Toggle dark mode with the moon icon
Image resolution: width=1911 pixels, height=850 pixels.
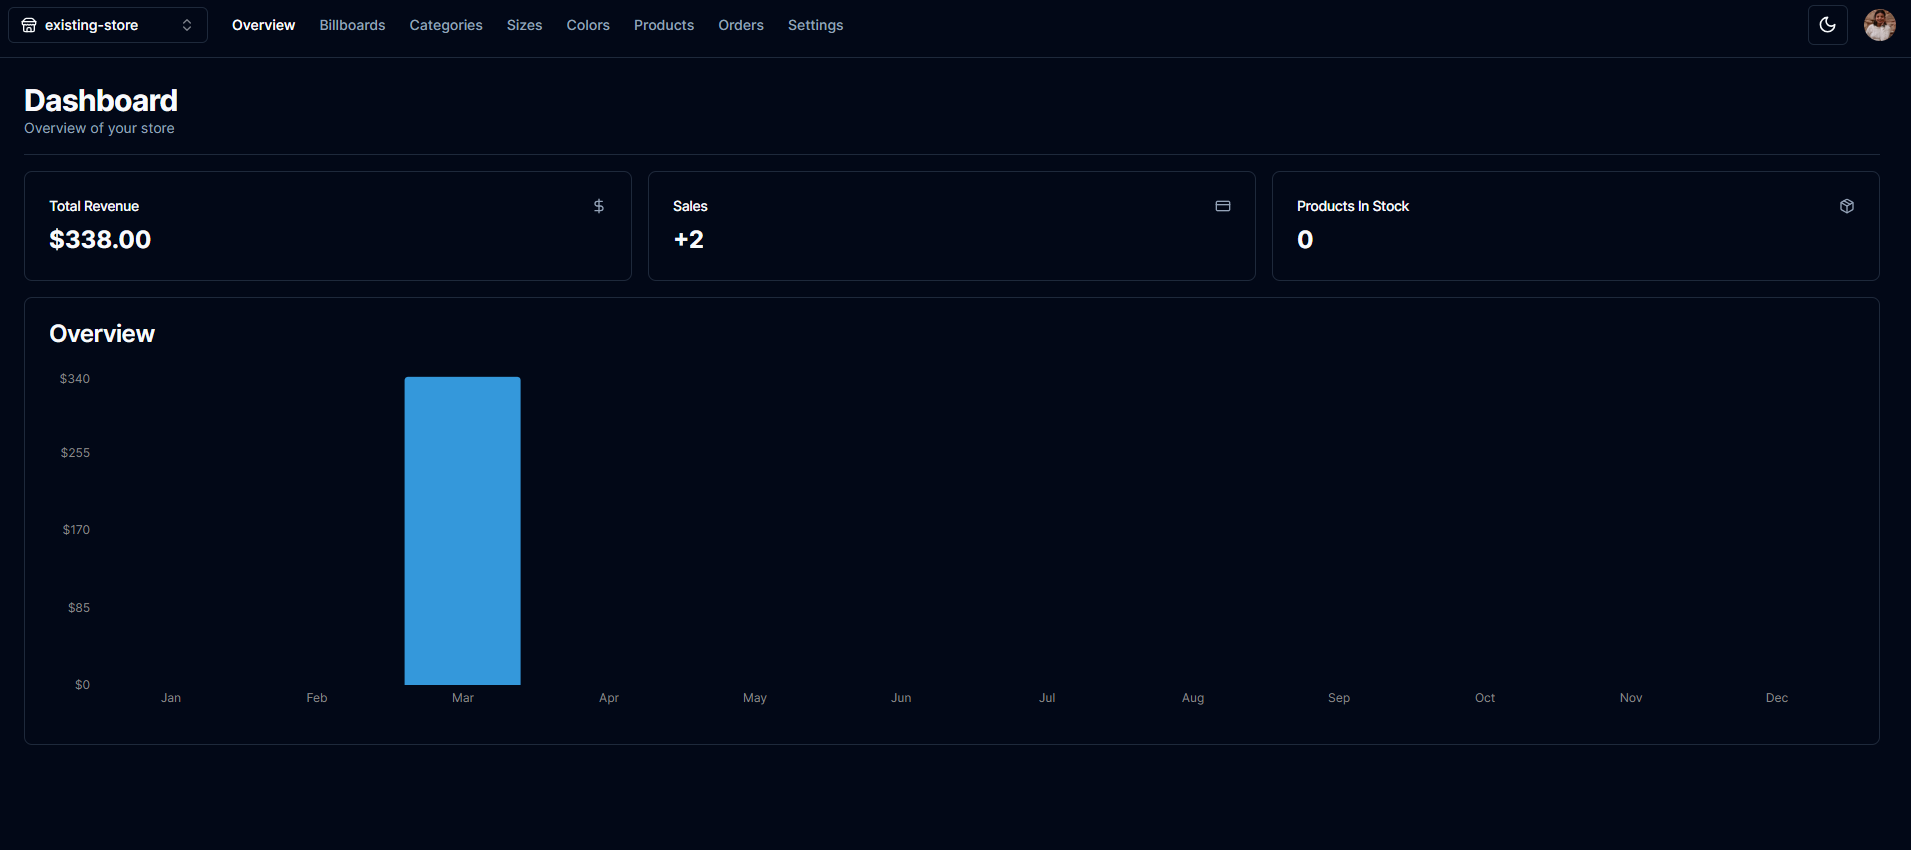(x=1827, y=25)
